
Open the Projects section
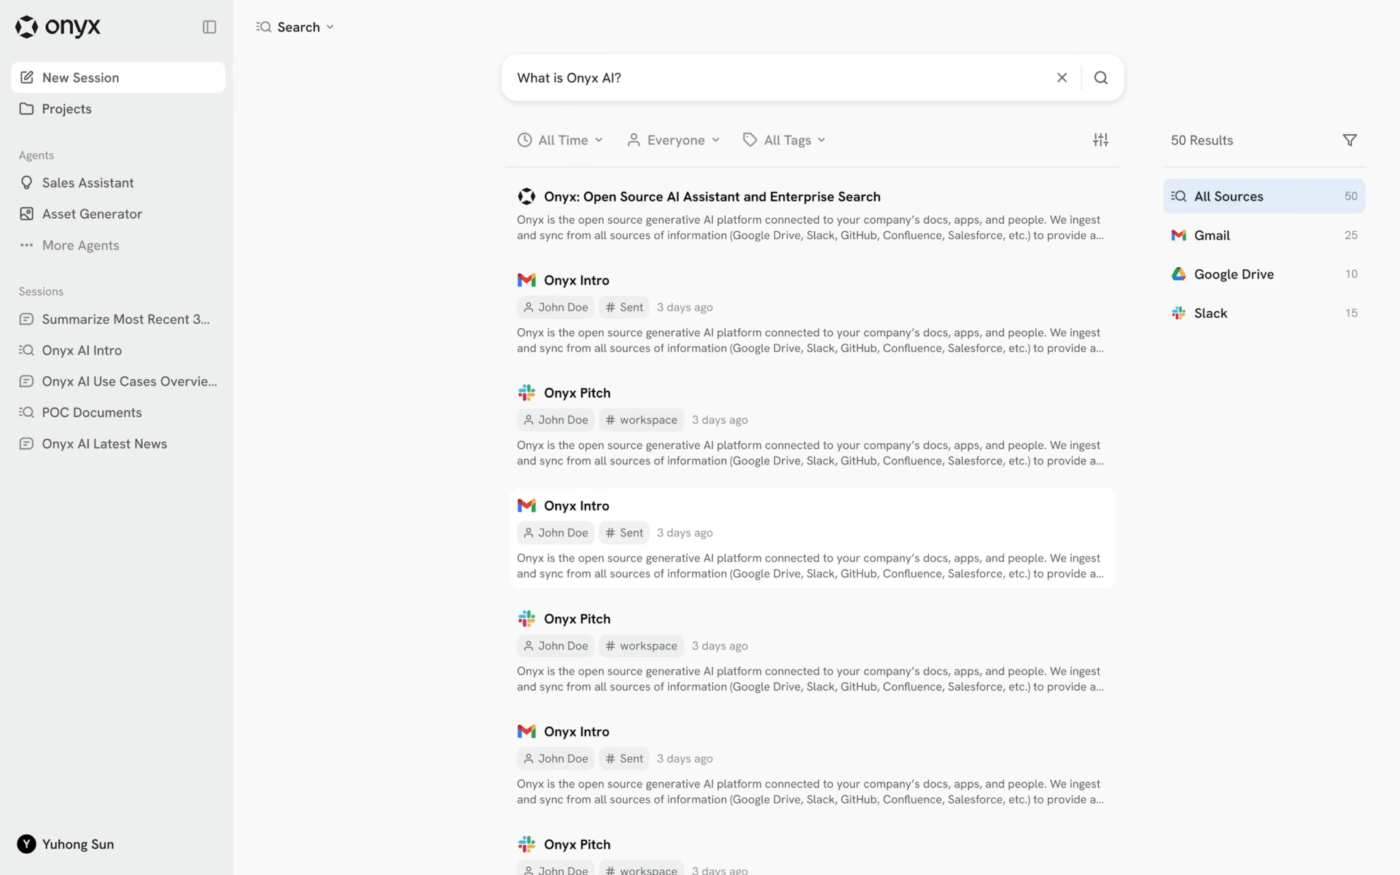[x=118, y=109]
